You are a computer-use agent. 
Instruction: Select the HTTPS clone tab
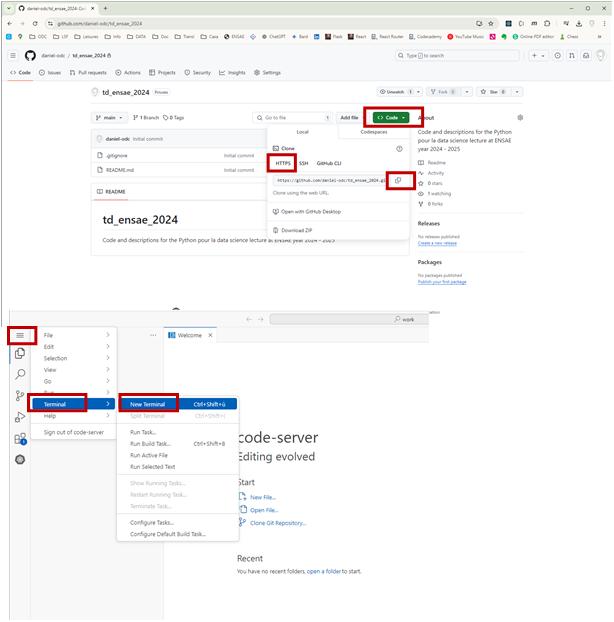pyautogui.click(x=283, y=163)
